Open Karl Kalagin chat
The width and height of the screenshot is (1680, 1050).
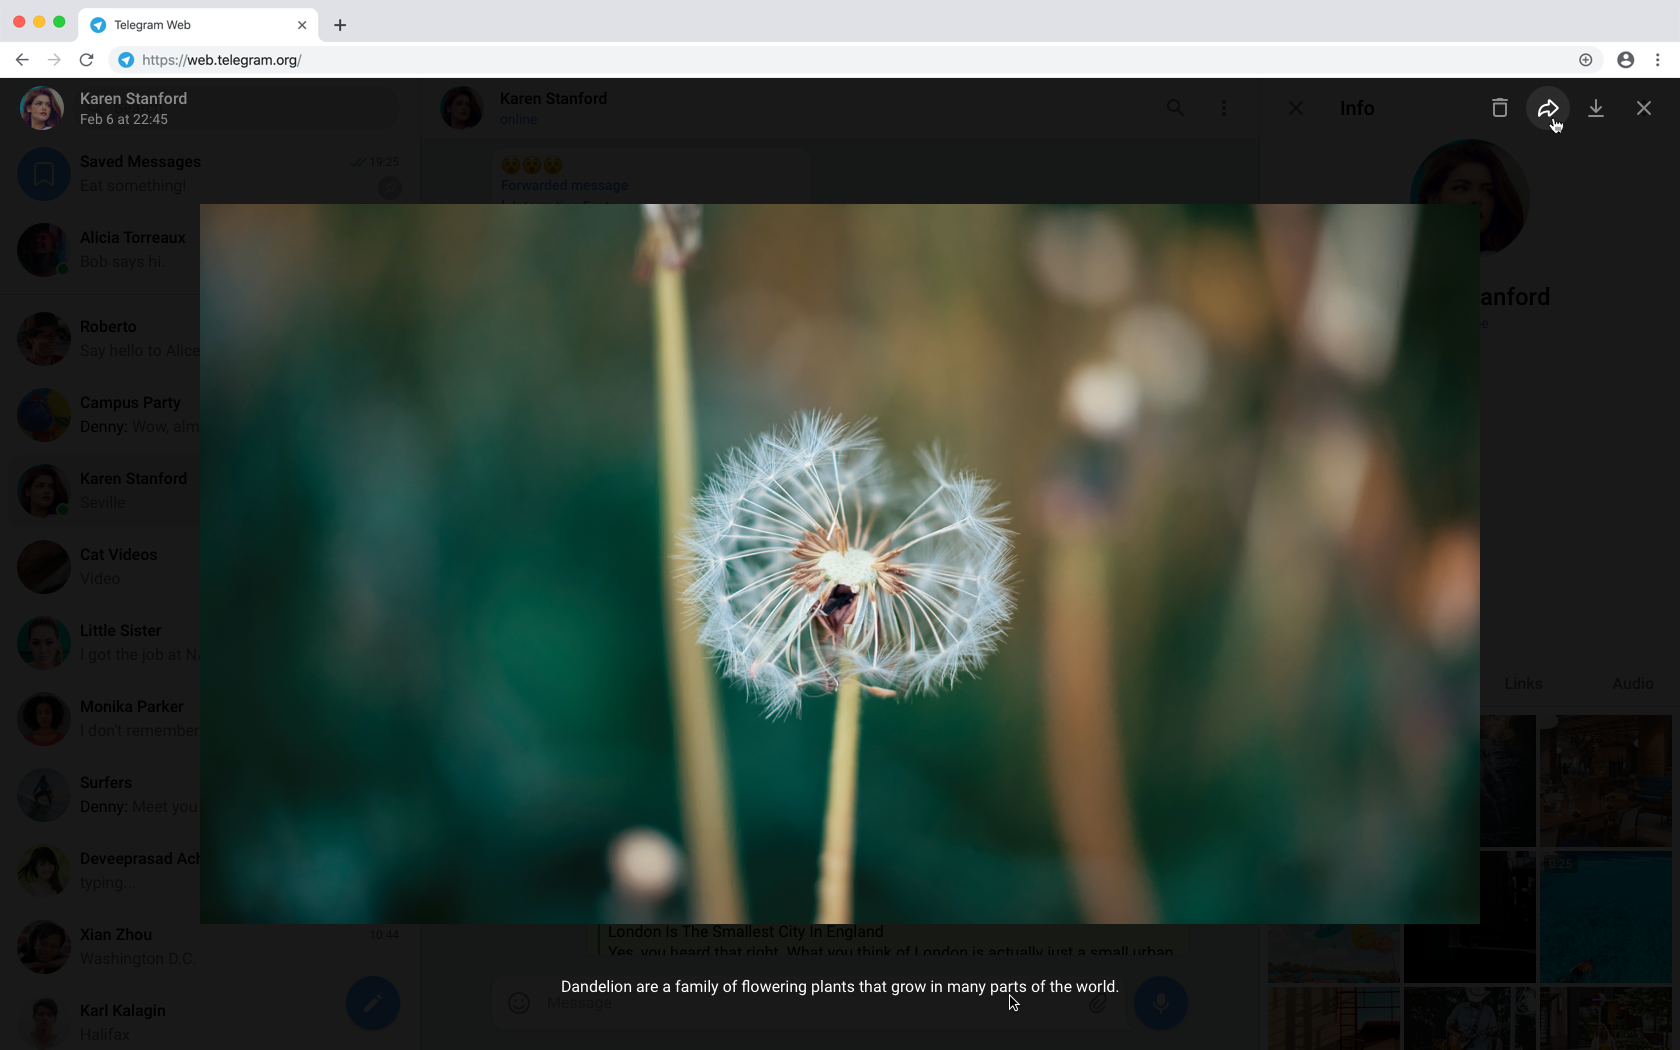(x=209, y=1022)
